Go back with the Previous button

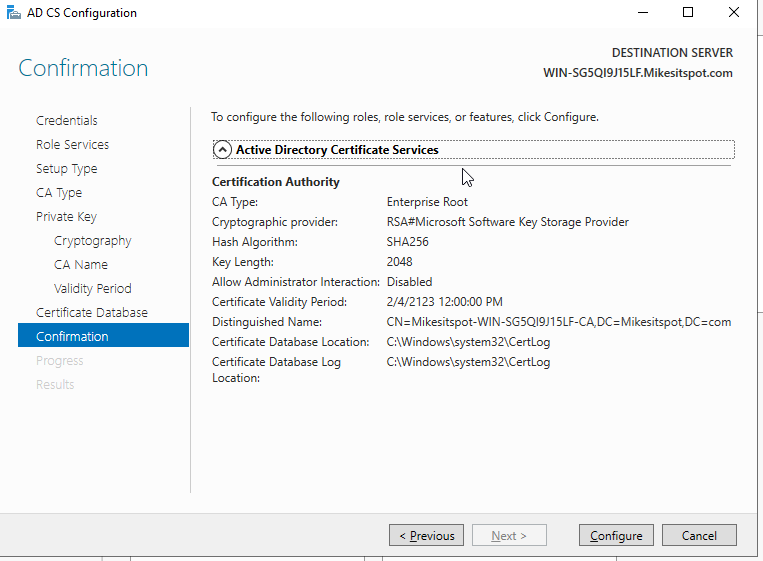(x=426, y=535)
